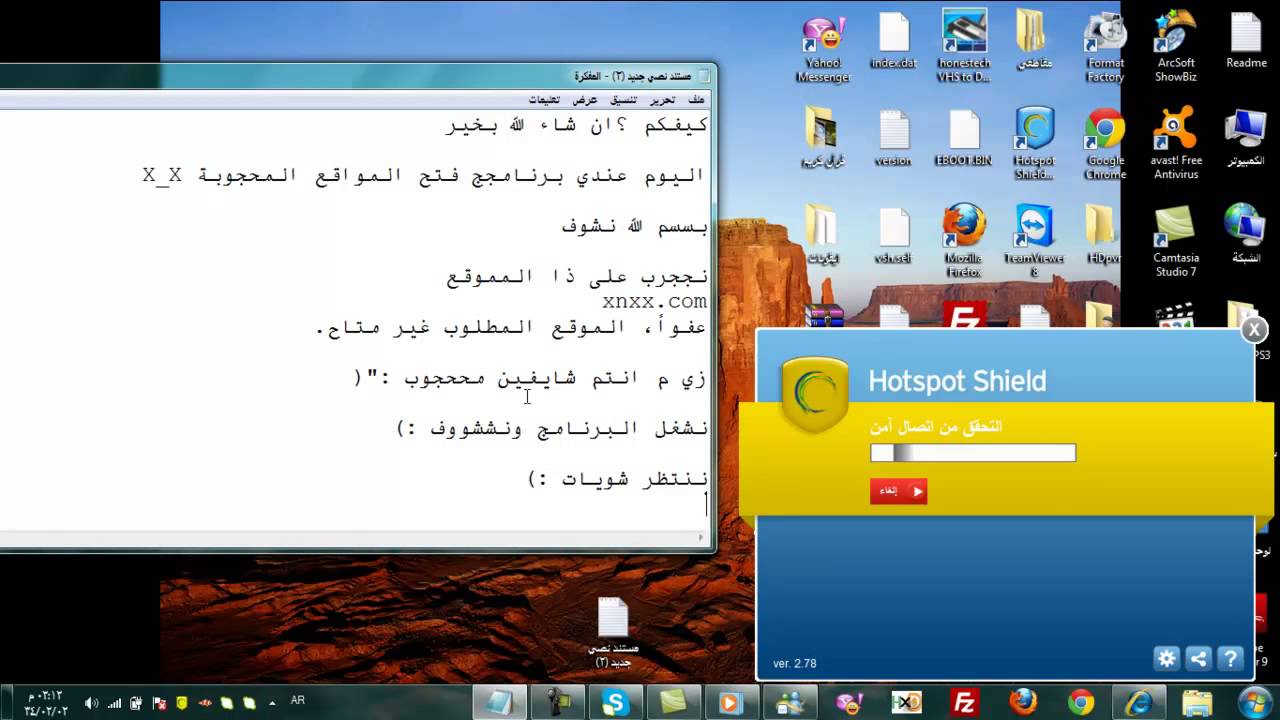Switch to the Camtasia taskbar button

(x=673, y=703)
